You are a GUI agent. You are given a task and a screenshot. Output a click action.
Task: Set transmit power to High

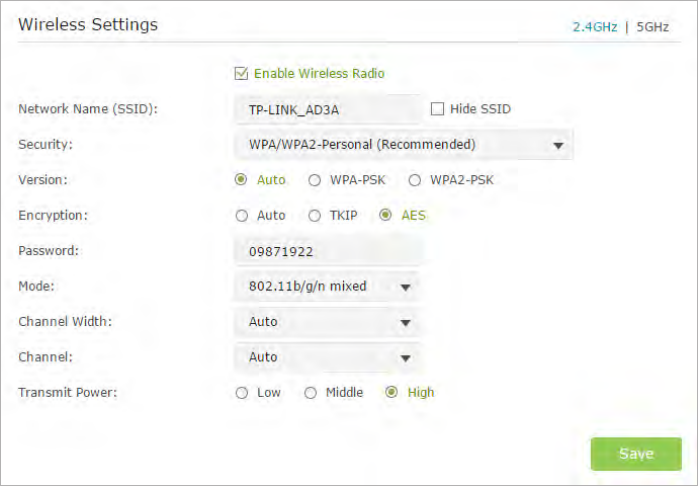coord(391,393)
